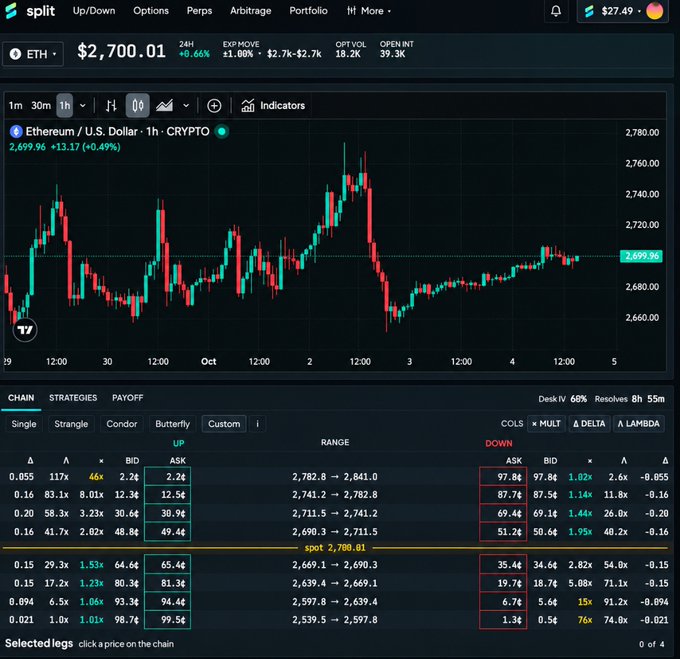The image size is (680, 659).
Task: Click UP ask 94.4¢ price
Action: pyautogui.click(x=167, y=602)
